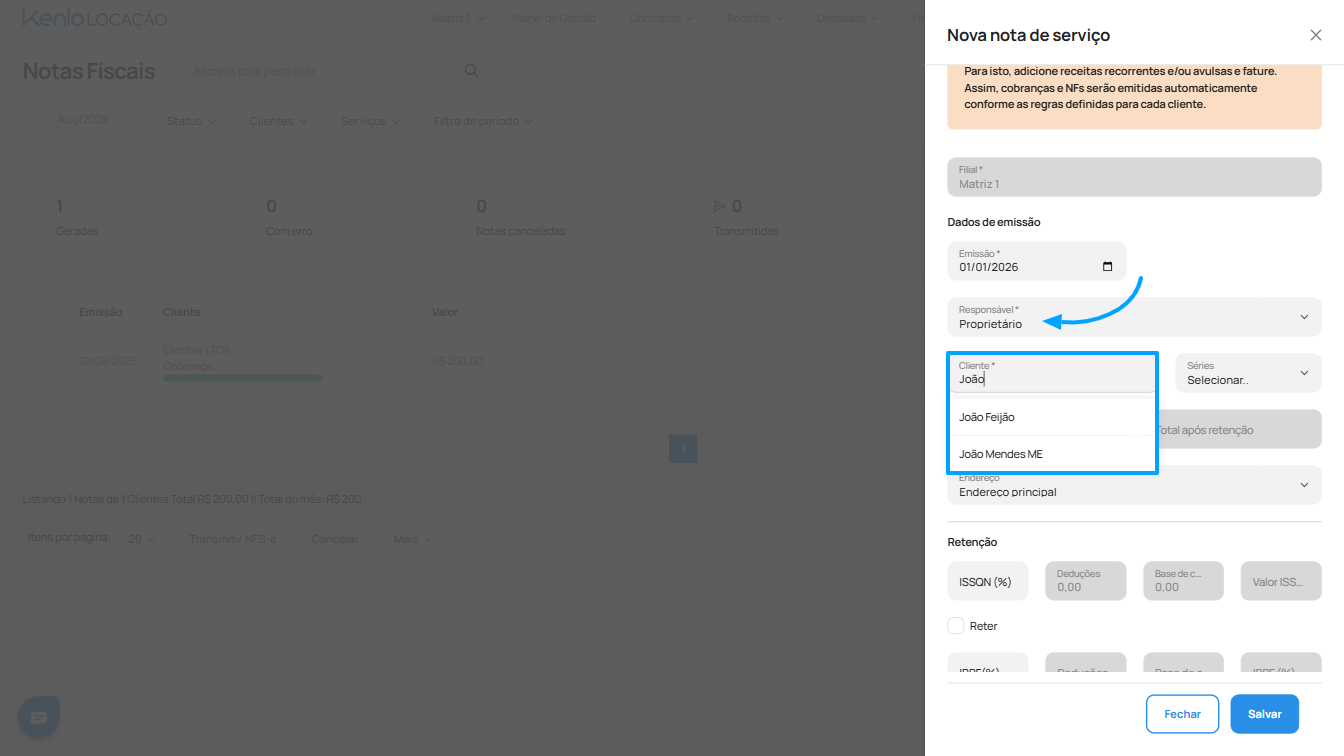This screenshot has width=1344, height=756.
Task: Click the Valor column header
Action: (445, 312)
